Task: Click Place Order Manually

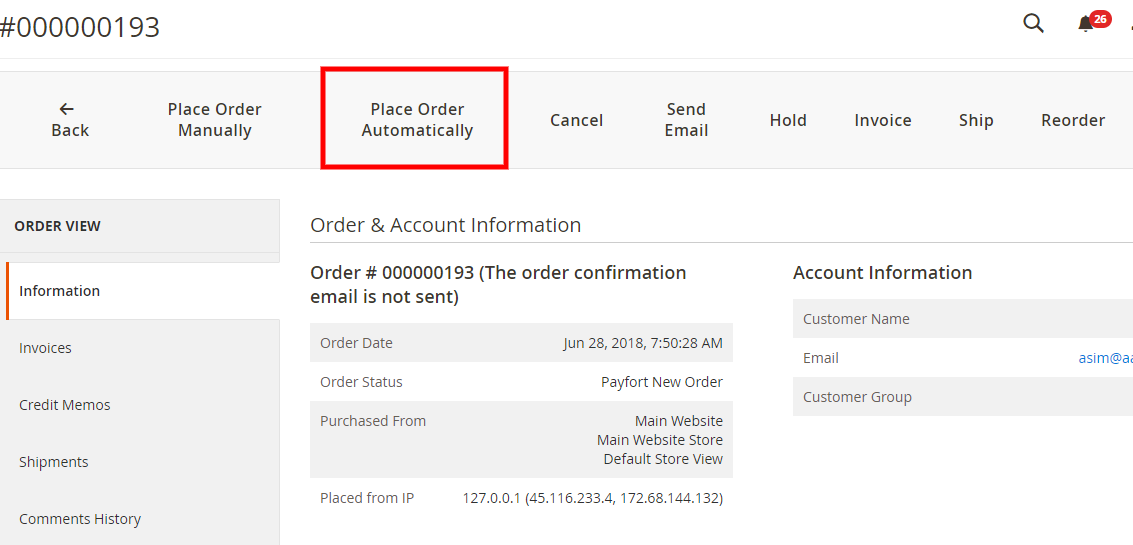Action: 215,120
